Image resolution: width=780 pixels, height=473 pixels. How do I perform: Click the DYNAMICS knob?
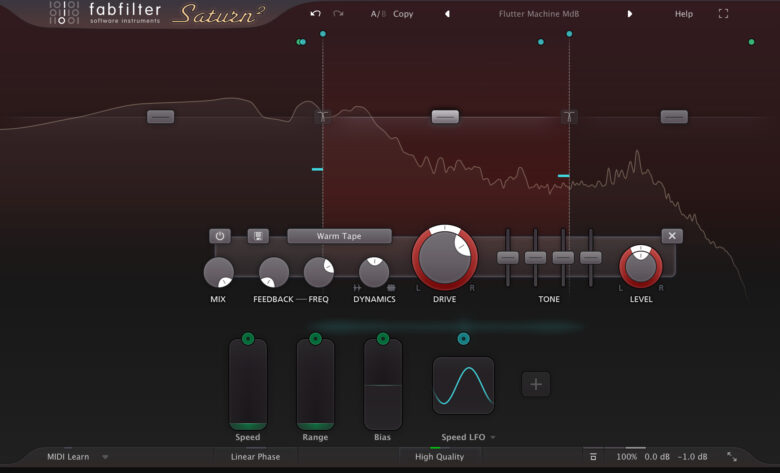click(x=374, y=273)
